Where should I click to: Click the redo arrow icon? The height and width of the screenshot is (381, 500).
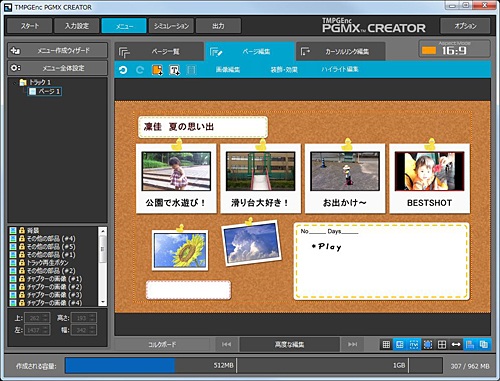pos(140,70)
